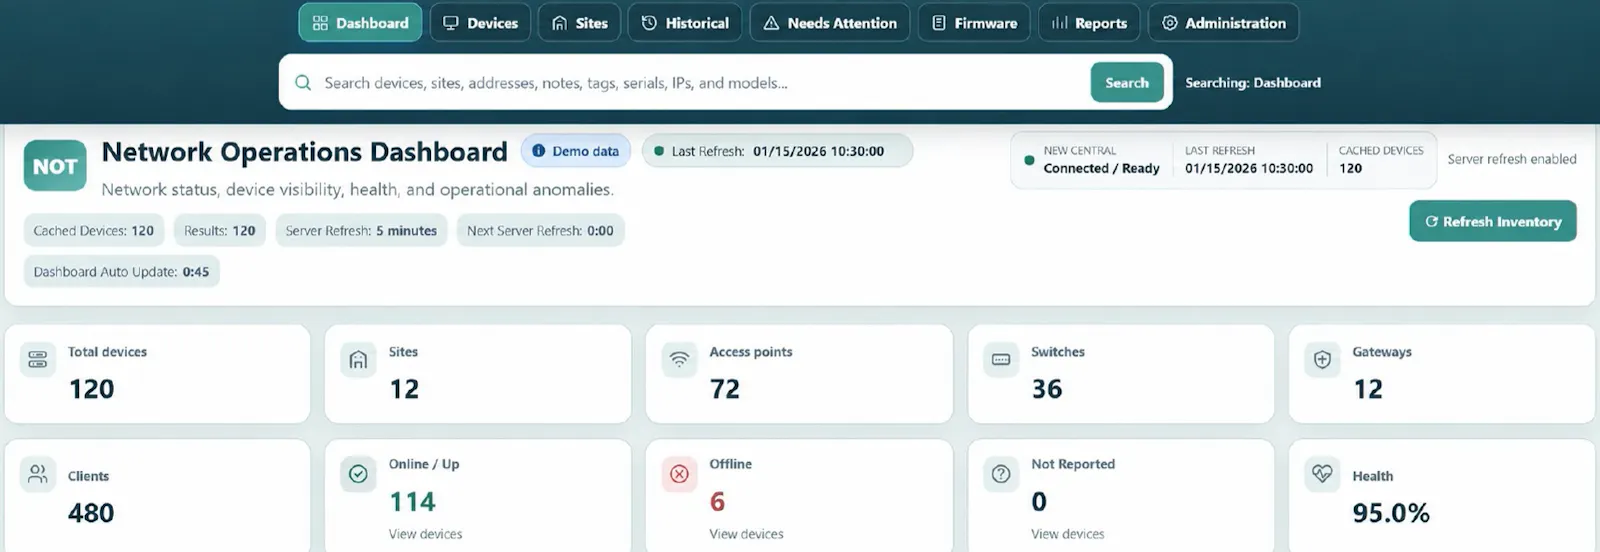Click the NOT logo badge
The width and height of the screenshot is (1600, 552).
[x=55, y=166]
